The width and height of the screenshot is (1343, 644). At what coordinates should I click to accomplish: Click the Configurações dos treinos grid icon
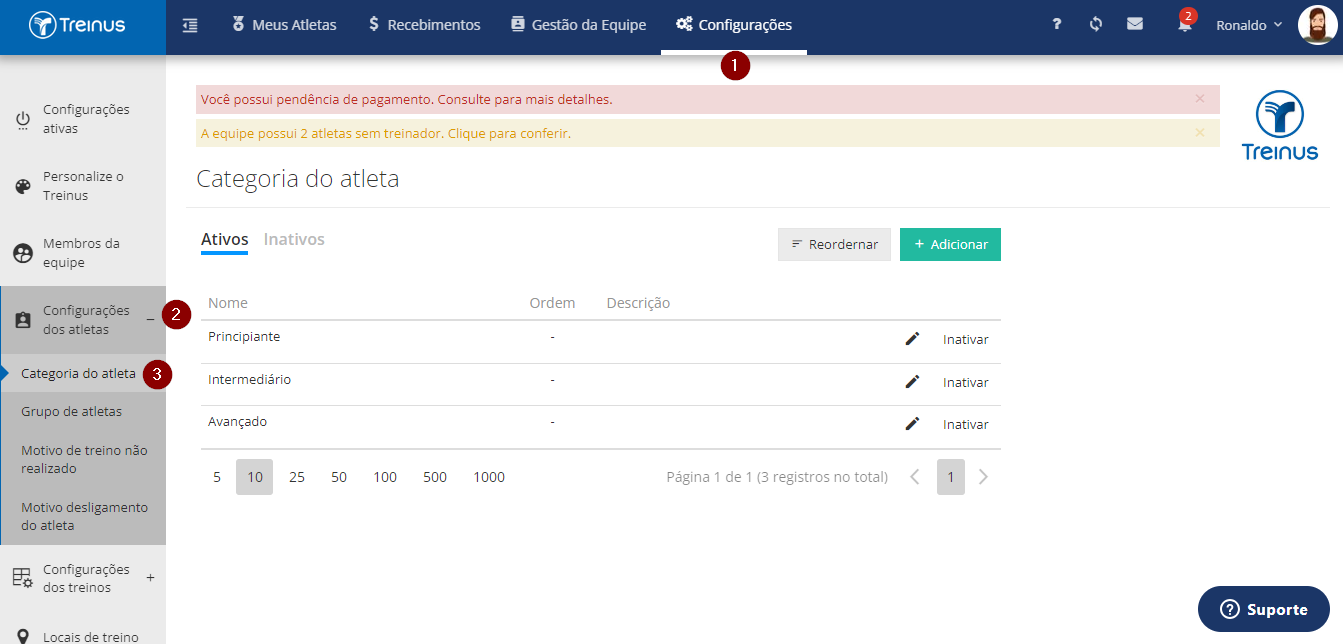[x=23, y=577]
